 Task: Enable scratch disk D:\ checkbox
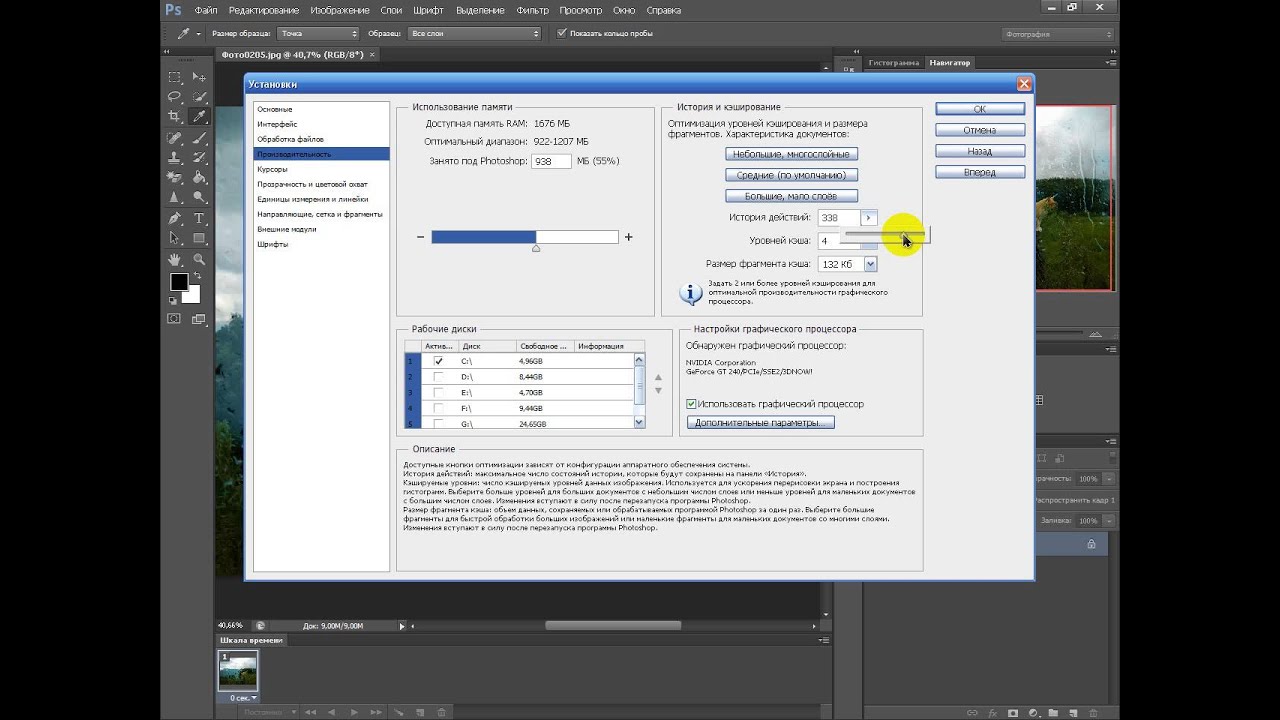click(x=438, y=376)
